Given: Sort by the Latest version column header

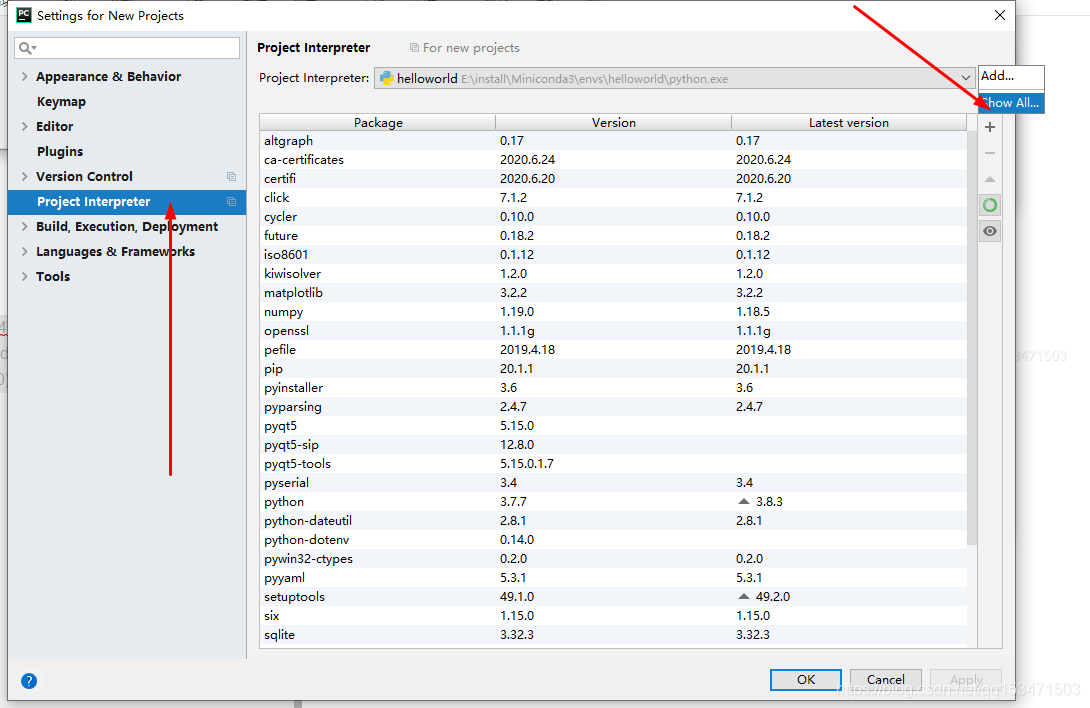Looking at the screenshot, I should point(848,123).
